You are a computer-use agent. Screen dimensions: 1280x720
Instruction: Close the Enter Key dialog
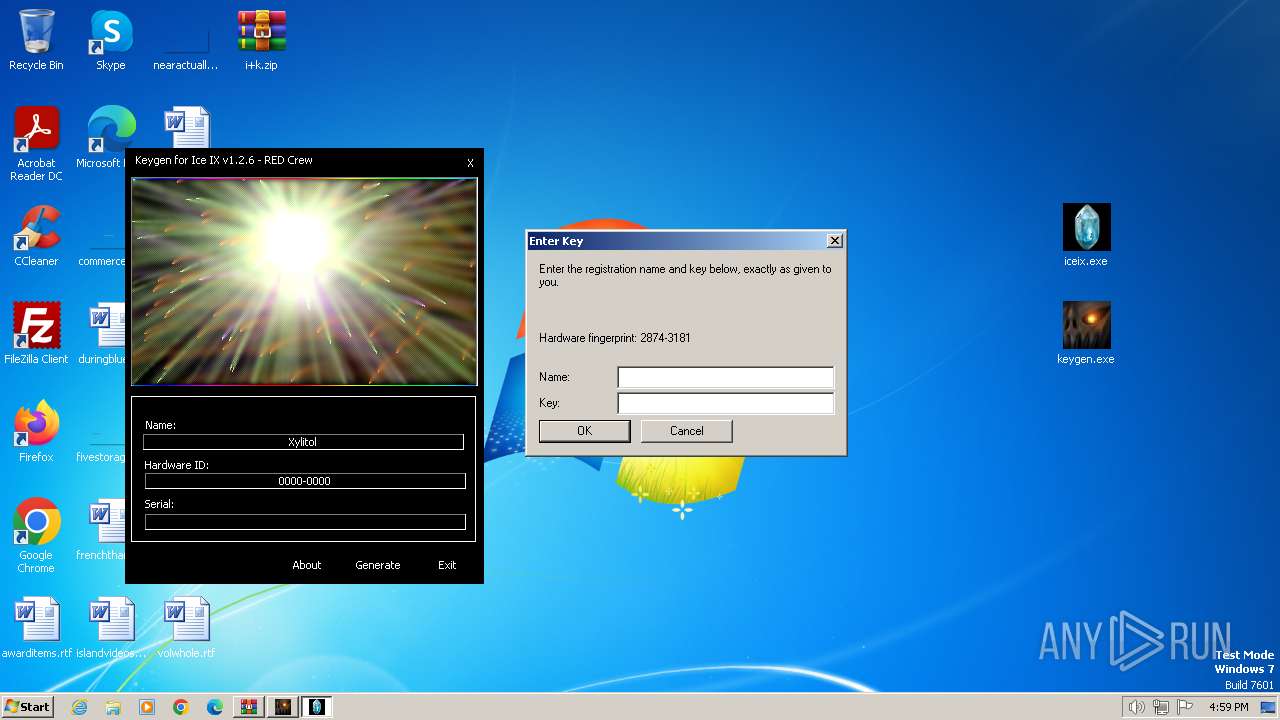[835, 240]
